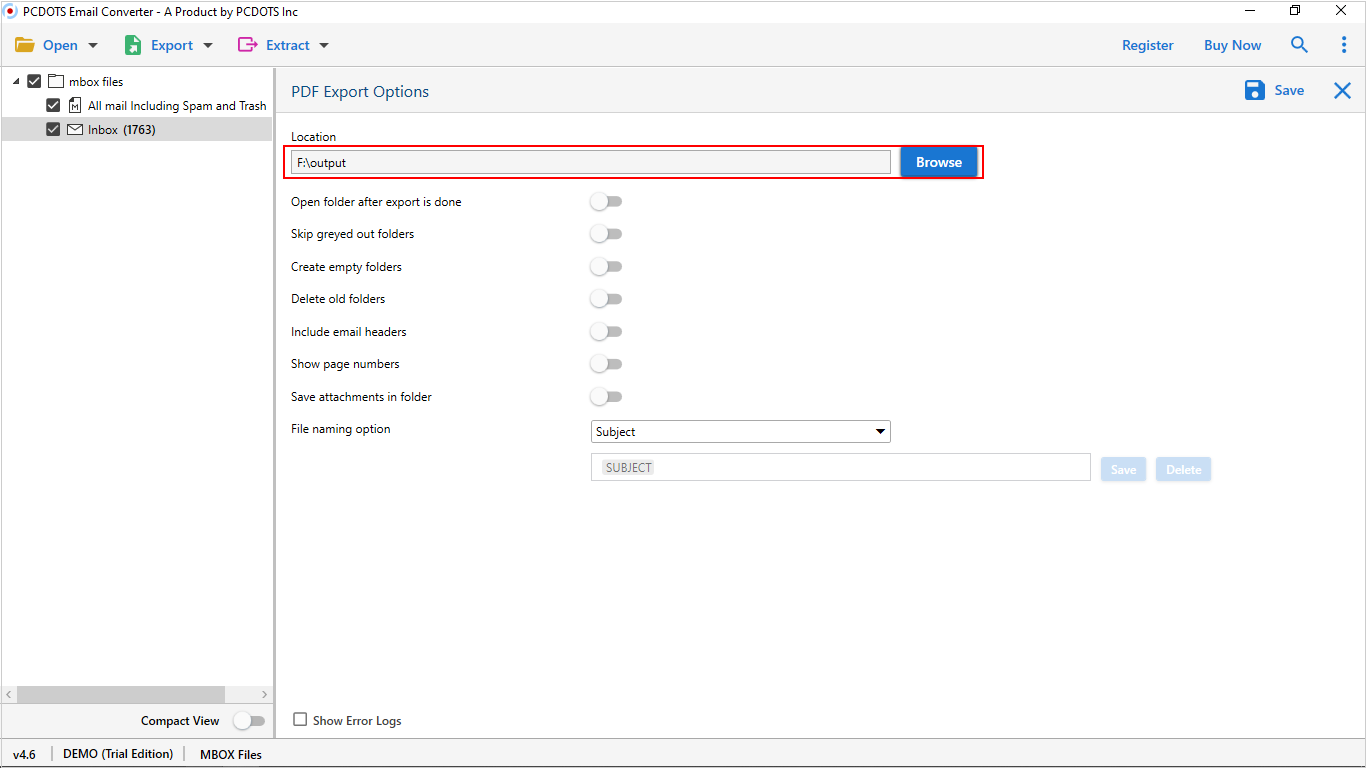
Task: Enable Save attachments in folder toggle
Action: coord(606,397)
